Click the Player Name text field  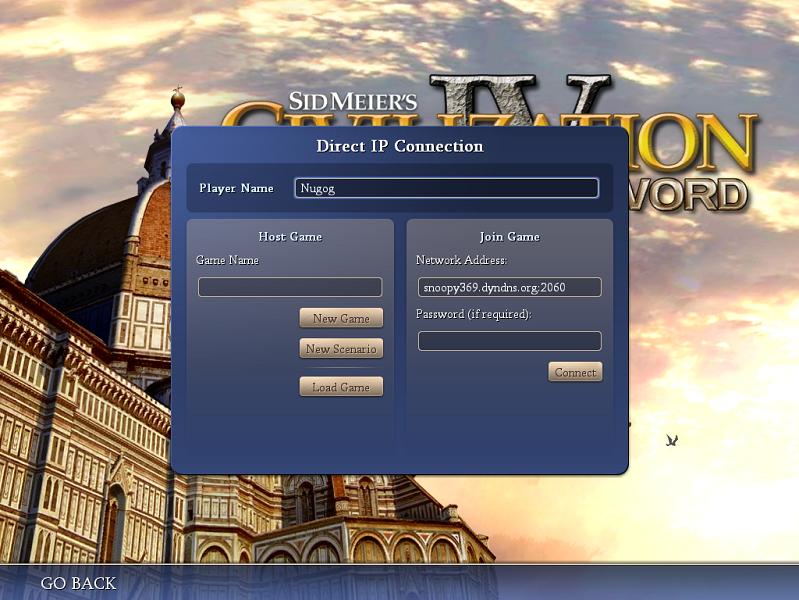coord(446,188)
